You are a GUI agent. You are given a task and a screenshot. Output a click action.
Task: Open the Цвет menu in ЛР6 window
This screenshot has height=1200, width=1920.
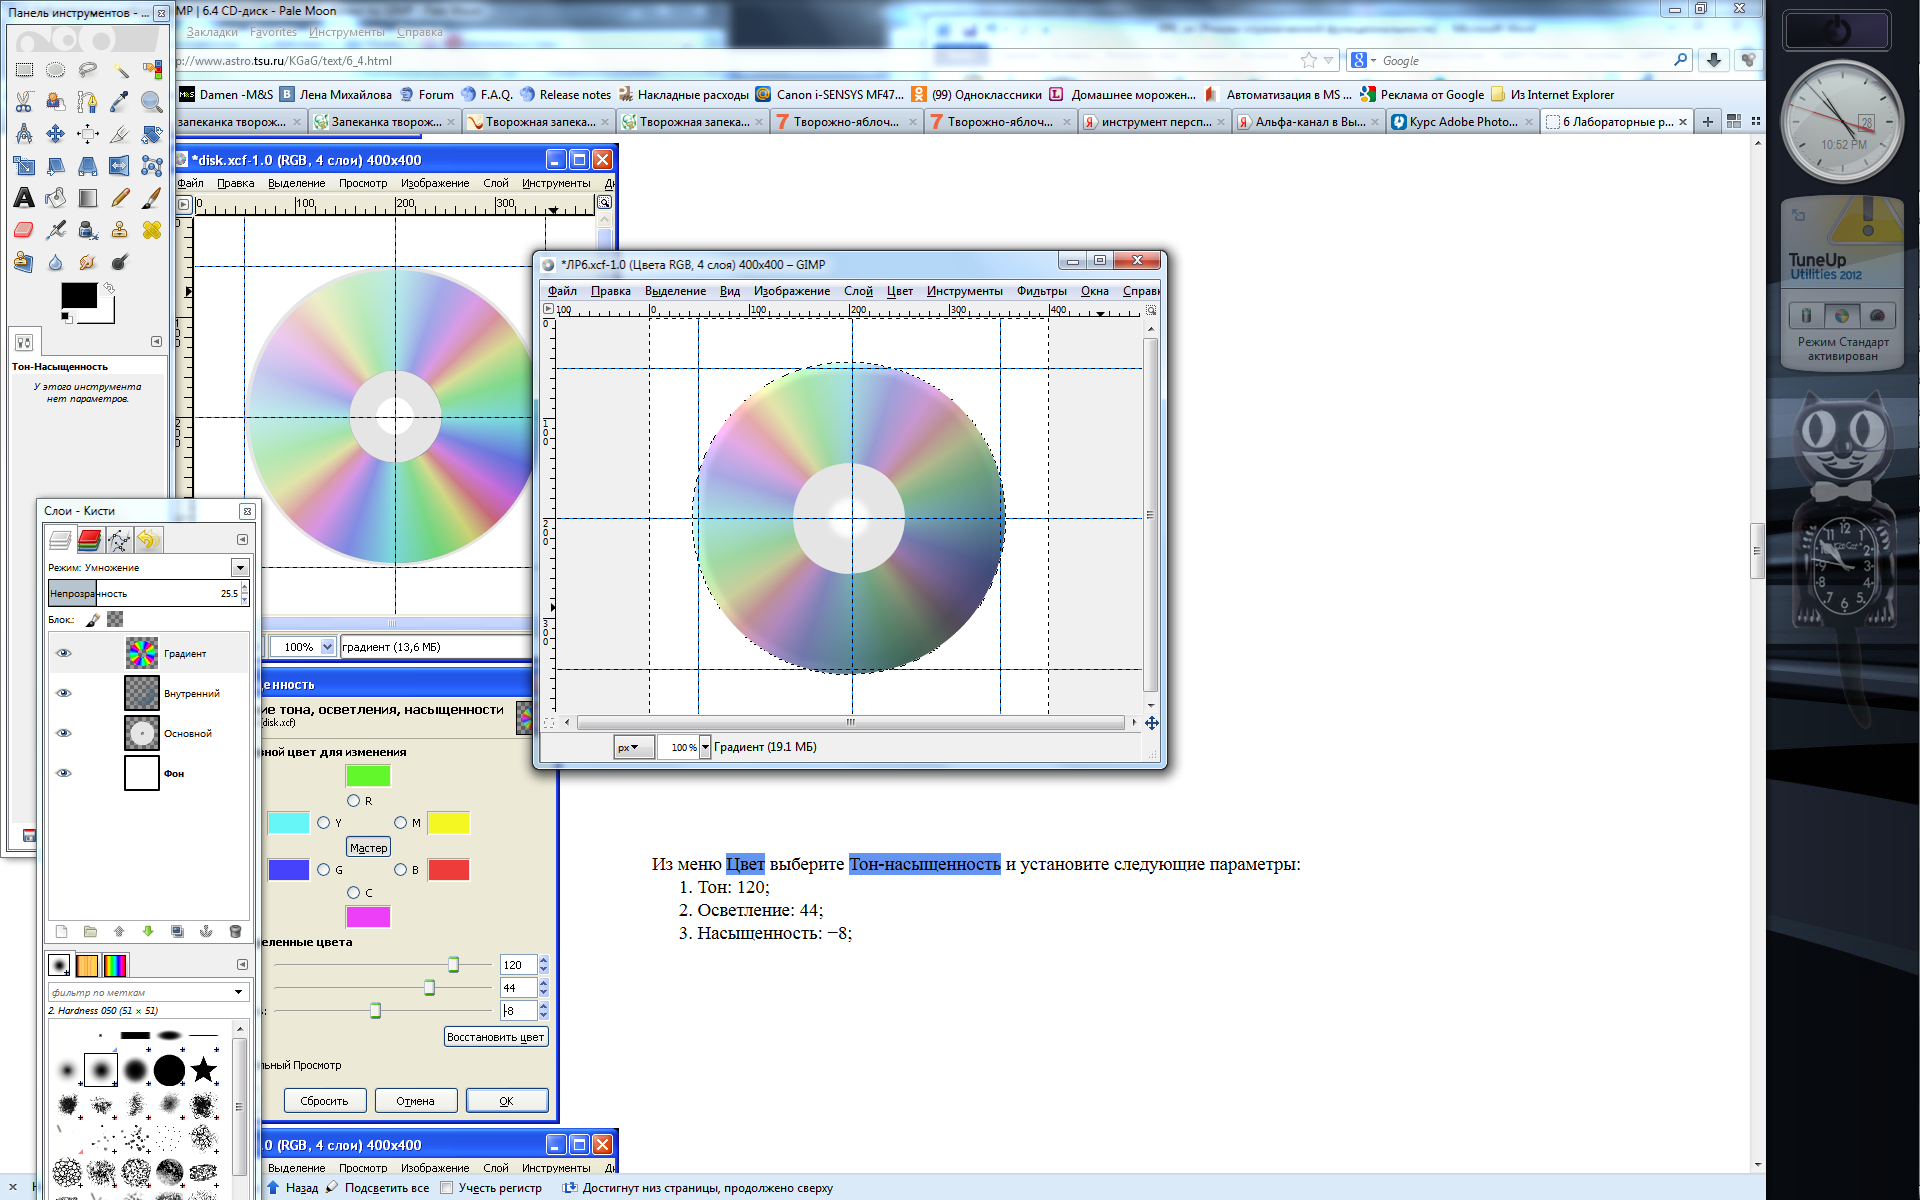click(x=899, y=291)
